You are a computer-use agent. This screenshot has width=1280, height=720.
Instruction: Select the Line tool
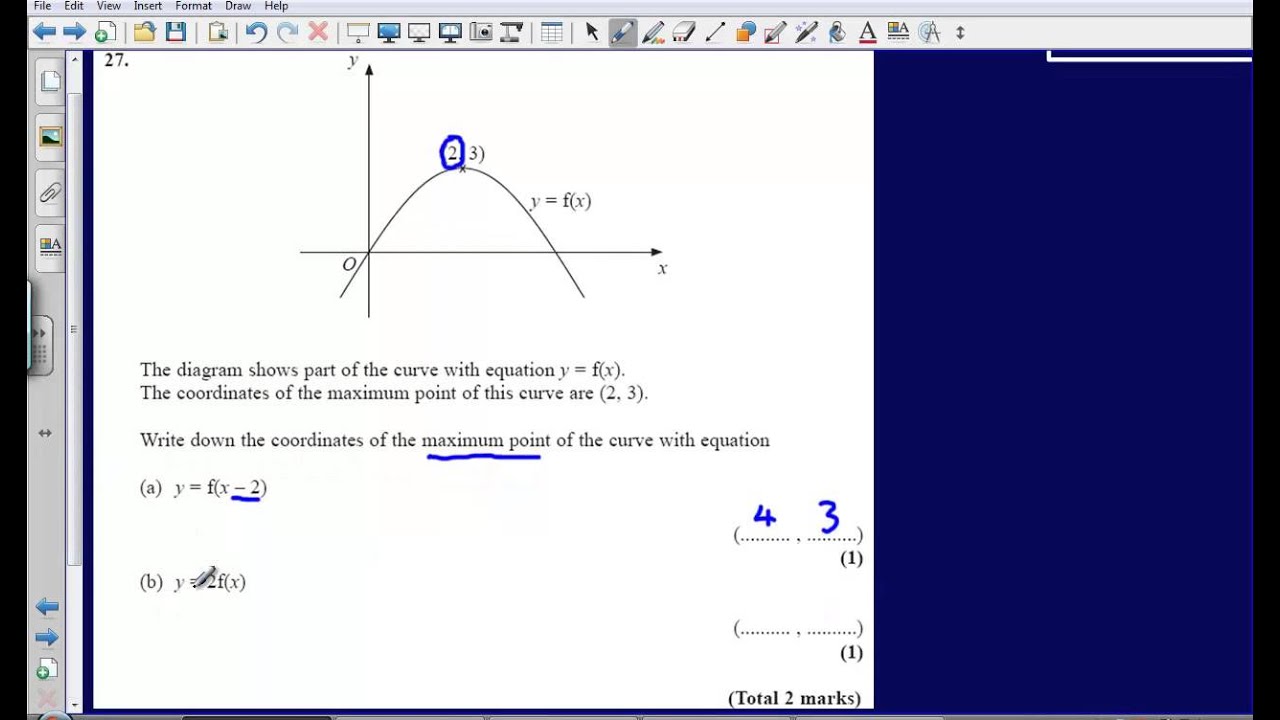coord(714,32)
